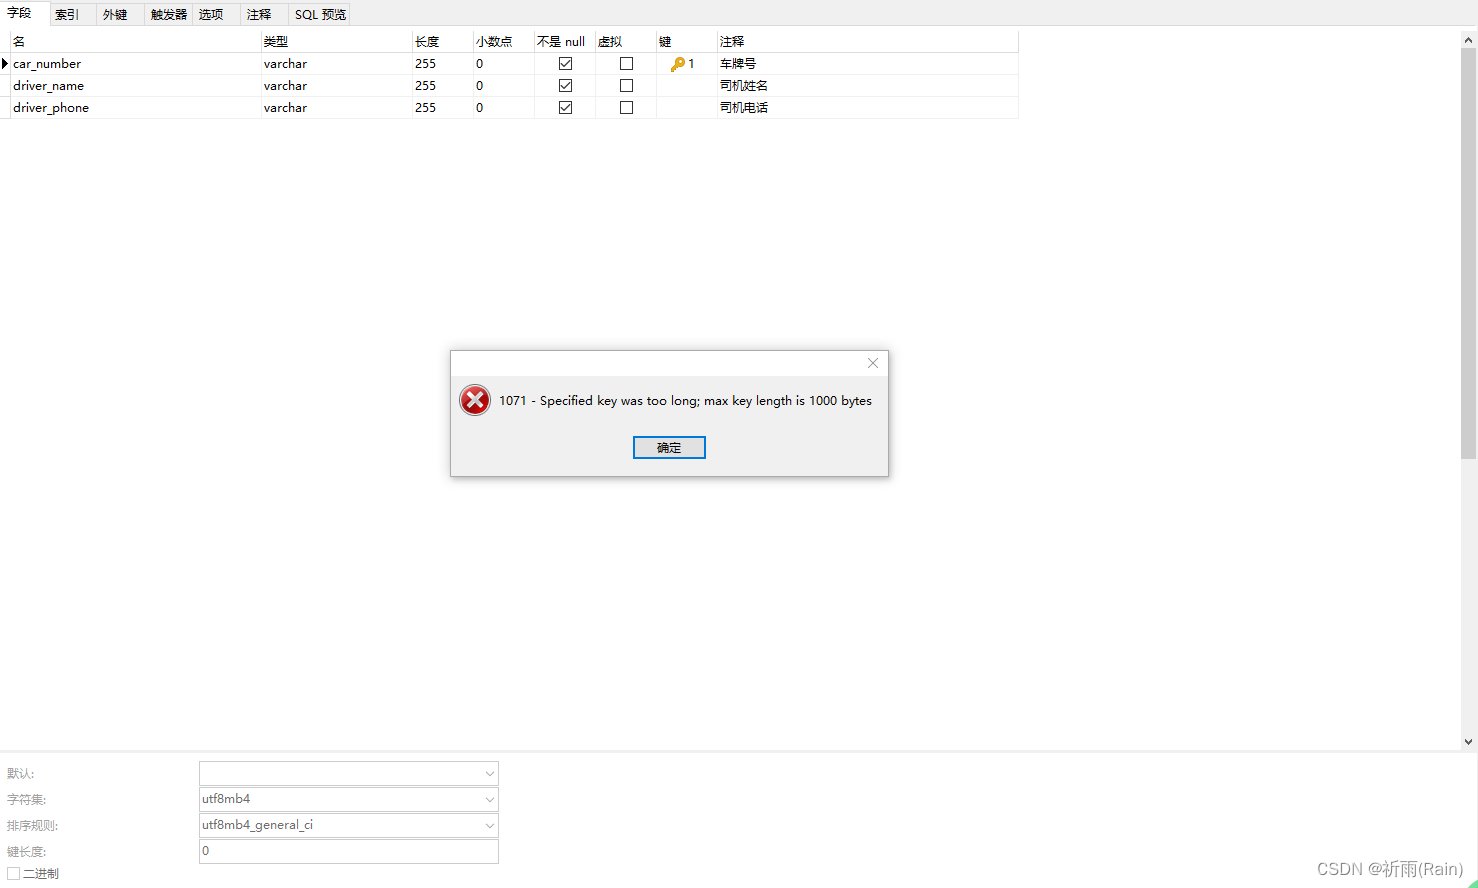Click the 键长度 input field
1478x888 pixels.
click(348, 851)
